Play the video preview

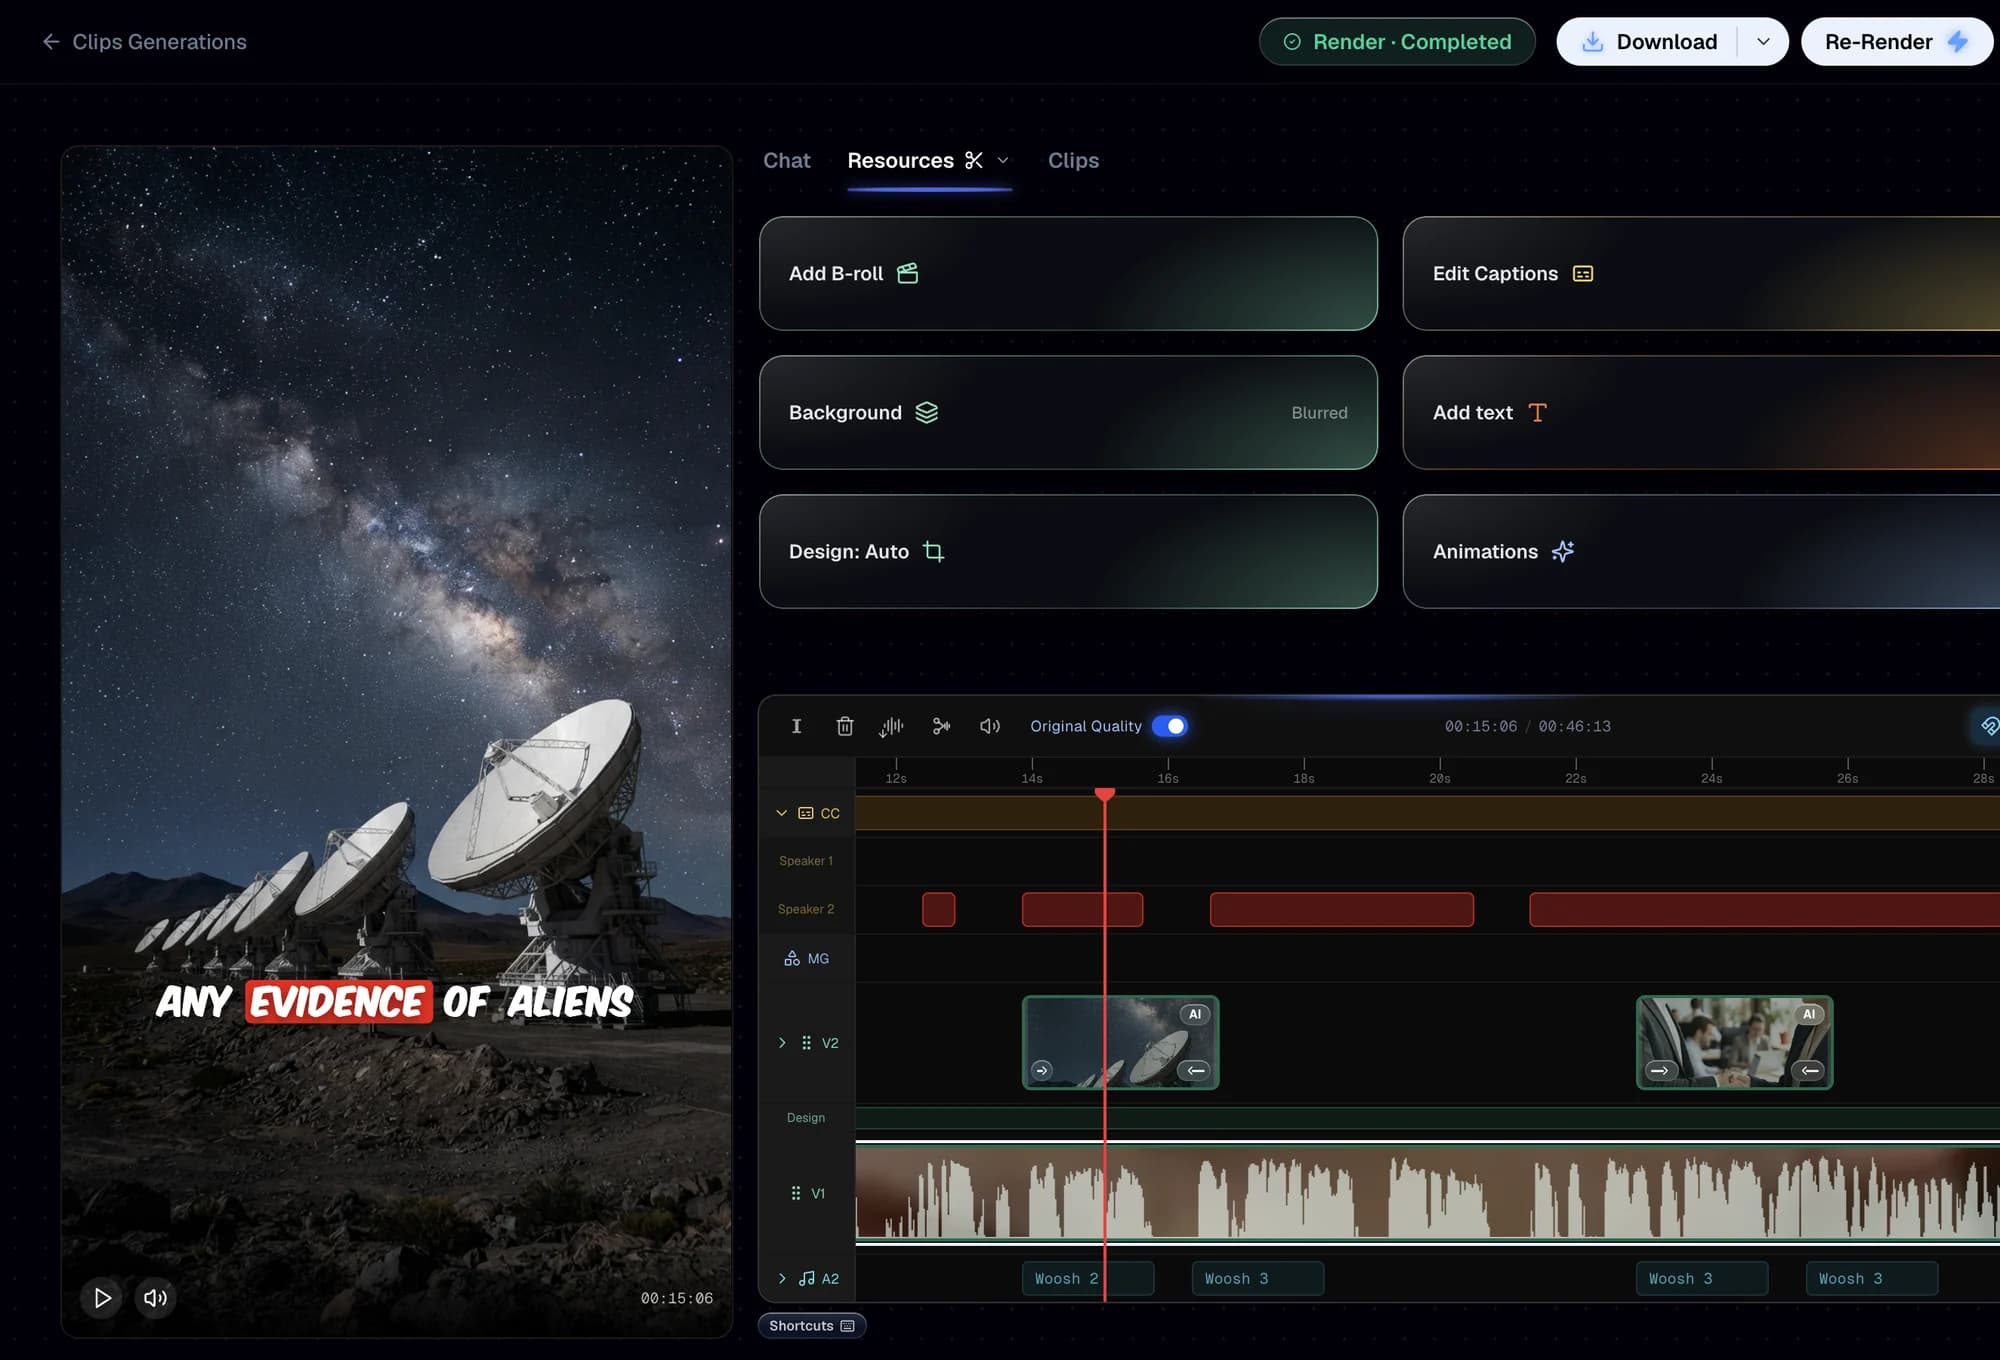tap(102, 1298)
